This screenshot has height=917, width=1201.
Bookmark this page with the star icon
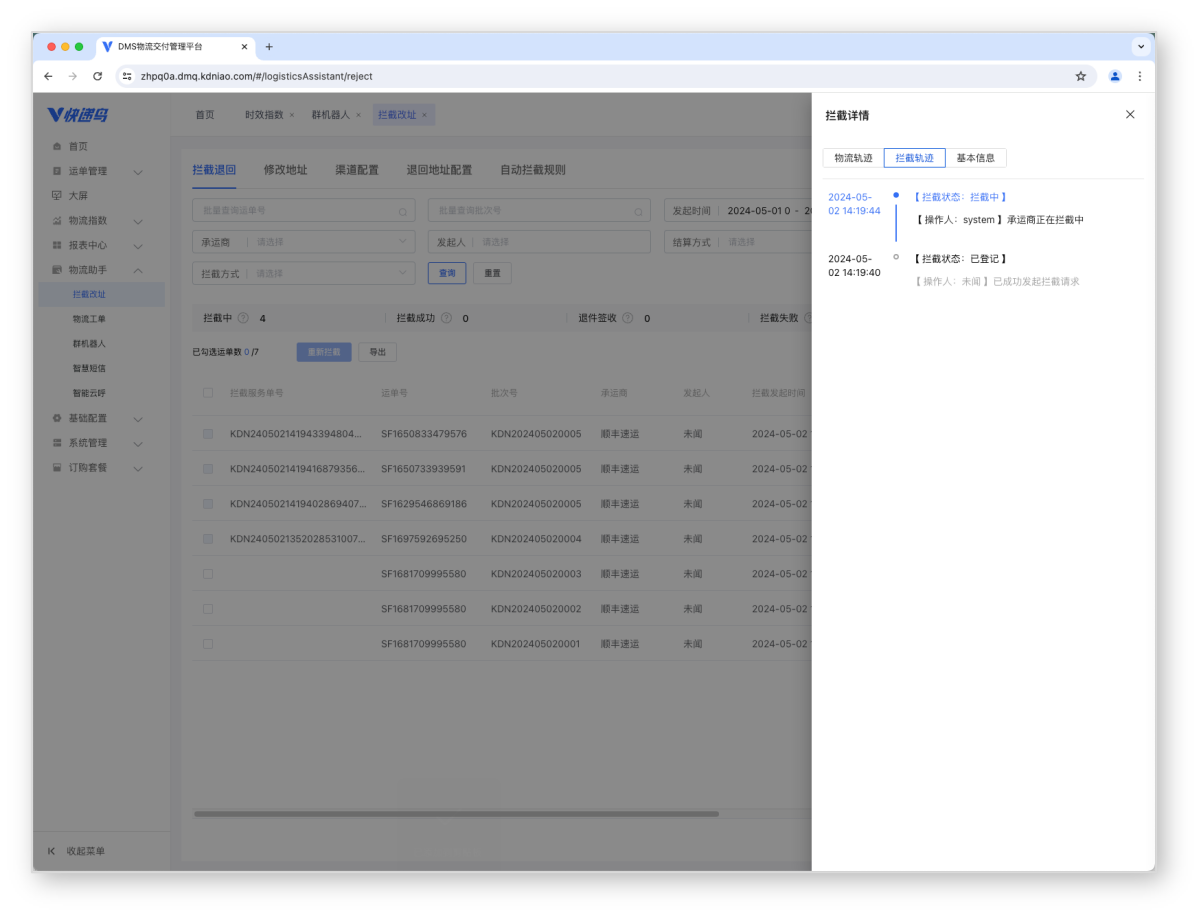click(x=1080, y=76)
